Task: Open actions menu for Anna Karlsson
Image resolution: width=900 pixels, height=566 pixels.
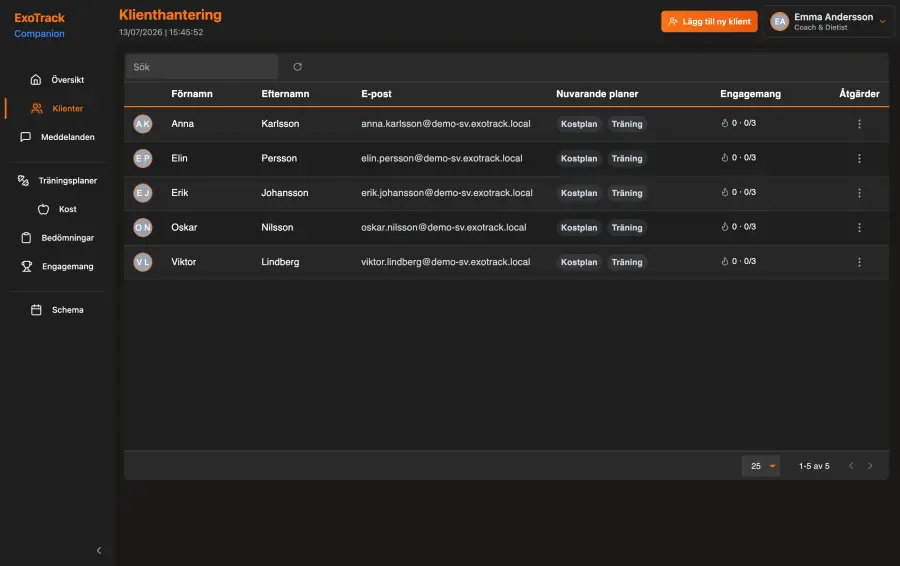Action: point(859,124)
